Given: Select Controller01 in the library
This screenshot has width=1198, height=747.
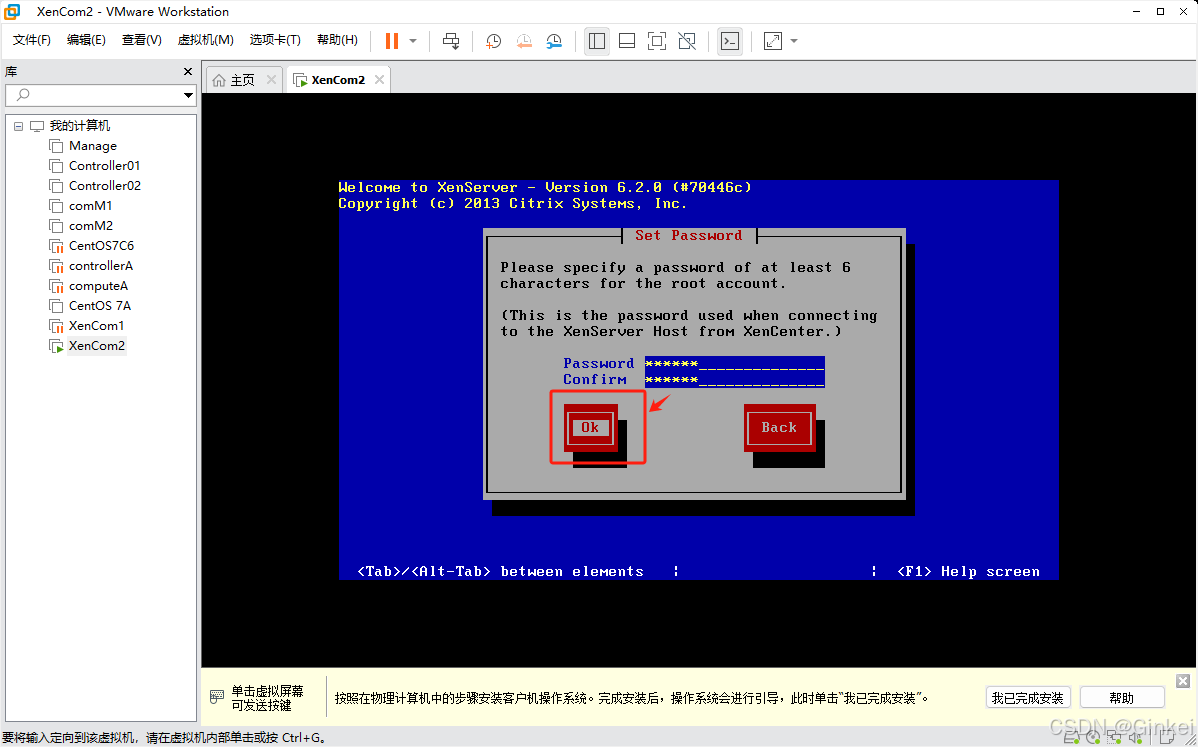Looking at the screenshot, I should click(104, 165).
